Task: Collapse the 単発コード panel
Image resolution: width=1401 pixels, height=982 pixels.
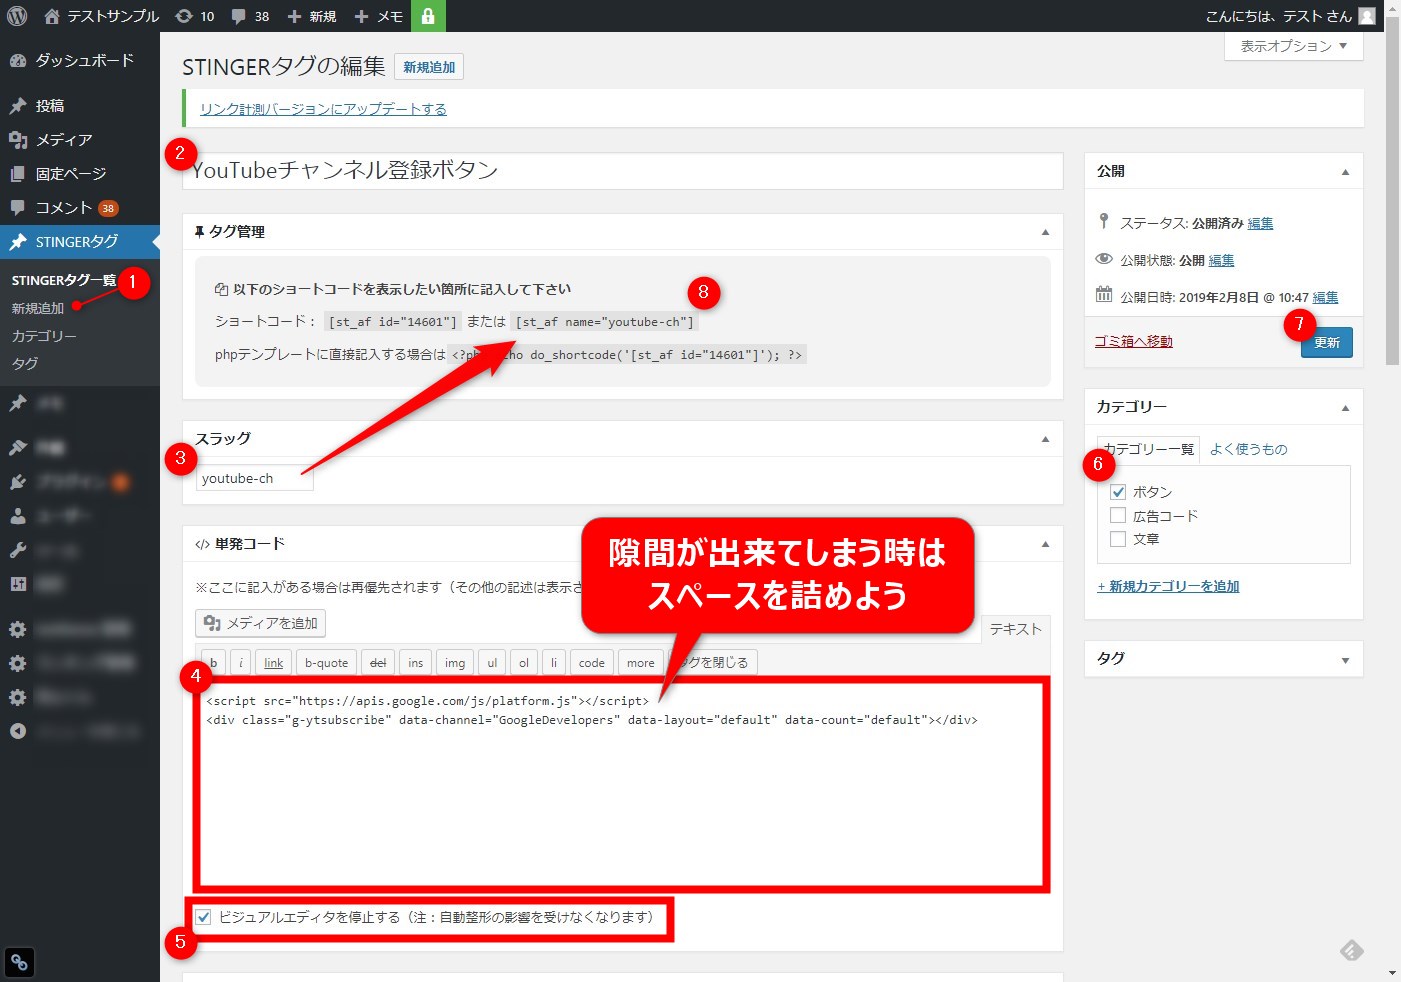Action: (1045, 544)
